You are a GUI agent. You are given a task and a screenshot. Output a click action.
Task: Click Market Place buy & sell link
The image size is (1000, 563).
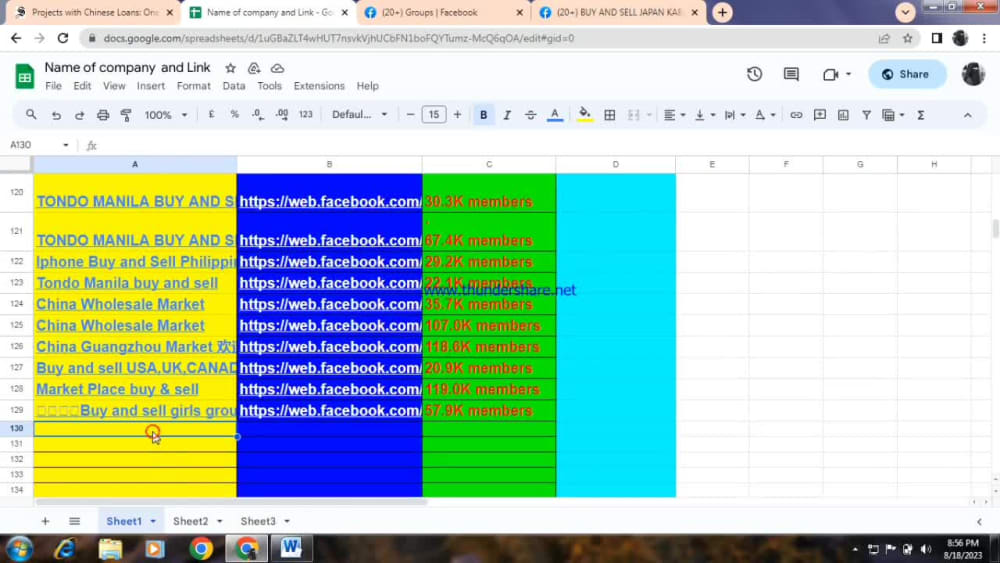click(x=117, y=390)
